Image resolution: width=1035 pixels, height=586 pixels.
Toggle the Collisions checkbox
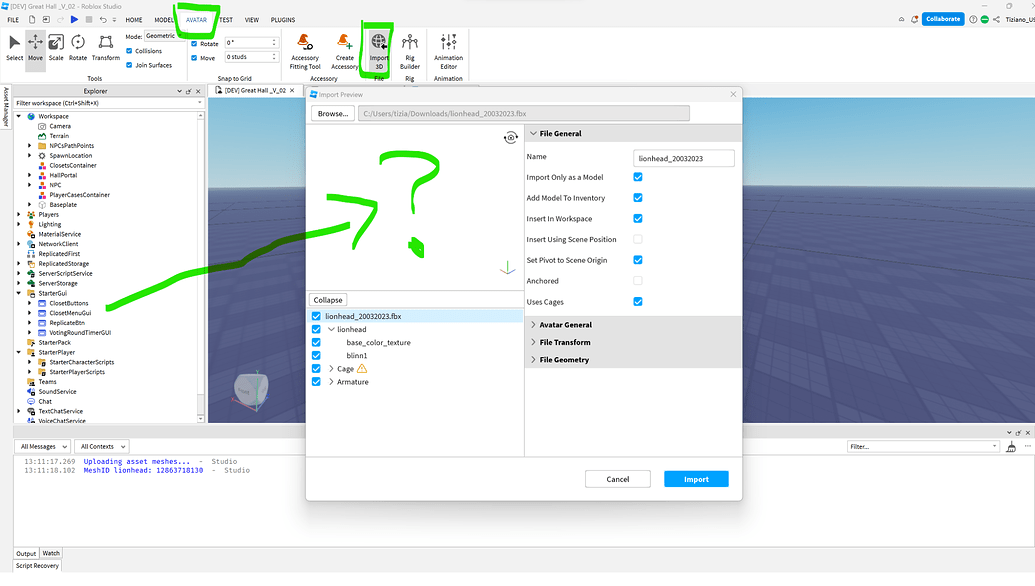tap(129, 51)
